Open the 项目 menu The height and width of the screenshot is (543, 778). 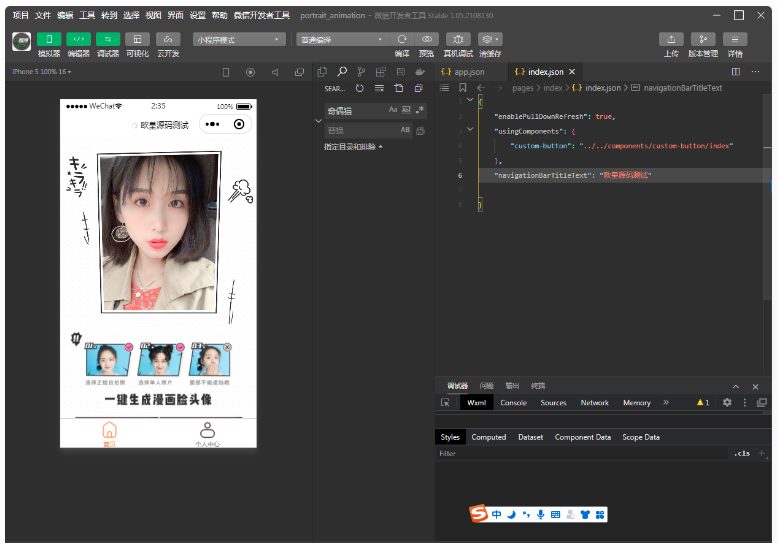[20, 15]
